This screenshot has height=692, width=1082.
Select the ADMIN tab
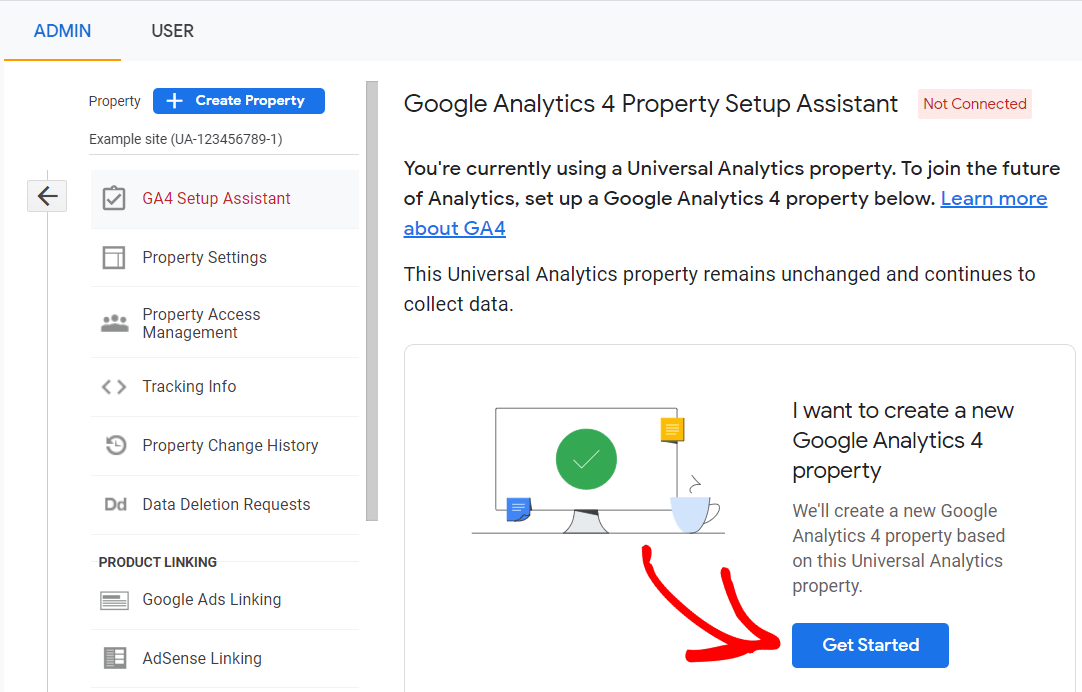tap(62, 31)
